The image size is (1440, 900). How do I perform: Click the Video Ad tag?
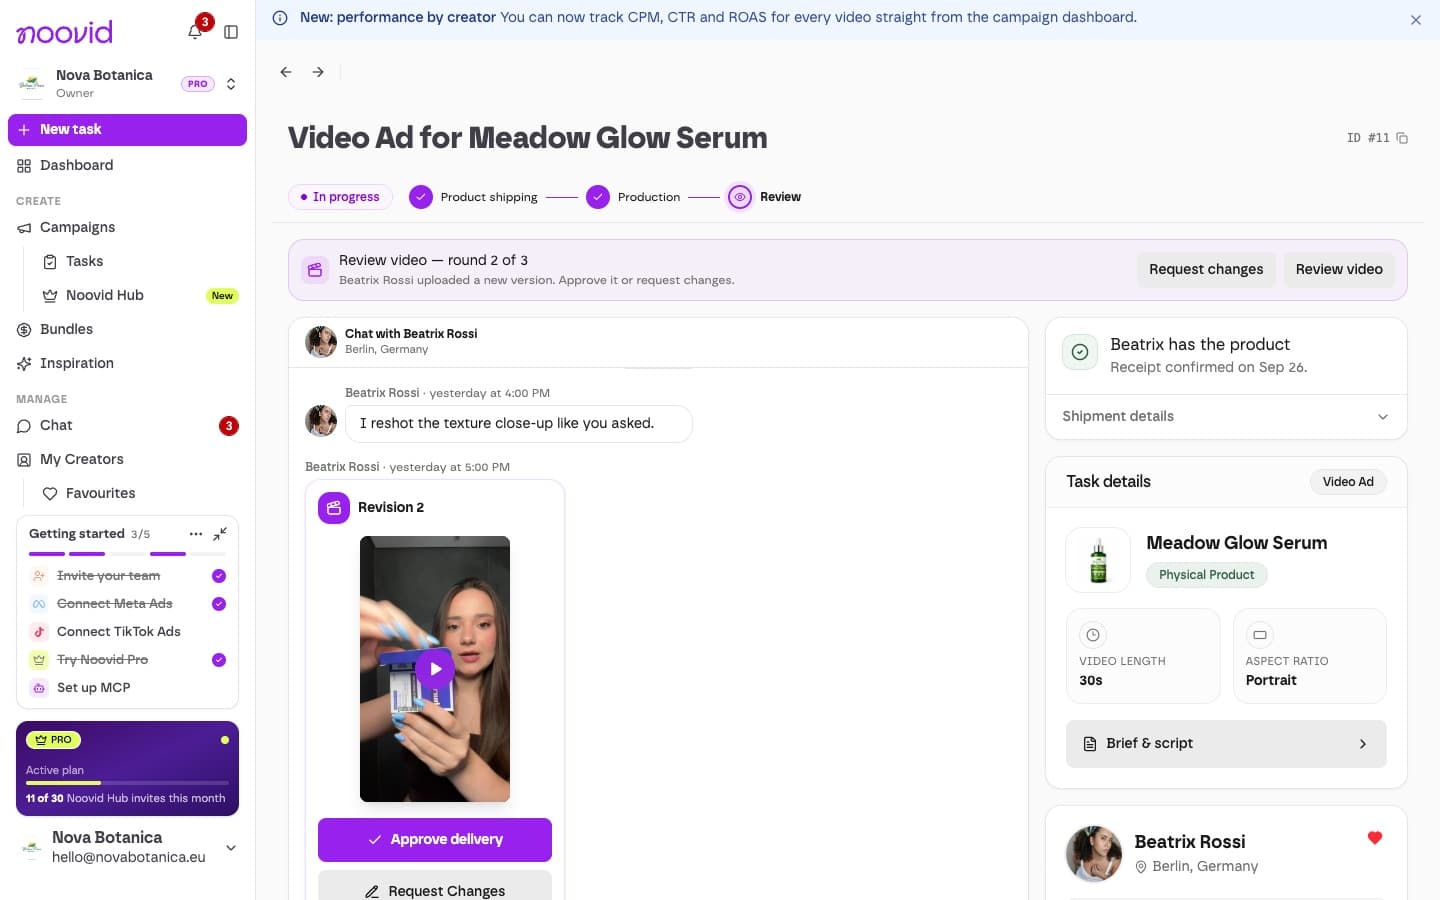(1348, 482)
